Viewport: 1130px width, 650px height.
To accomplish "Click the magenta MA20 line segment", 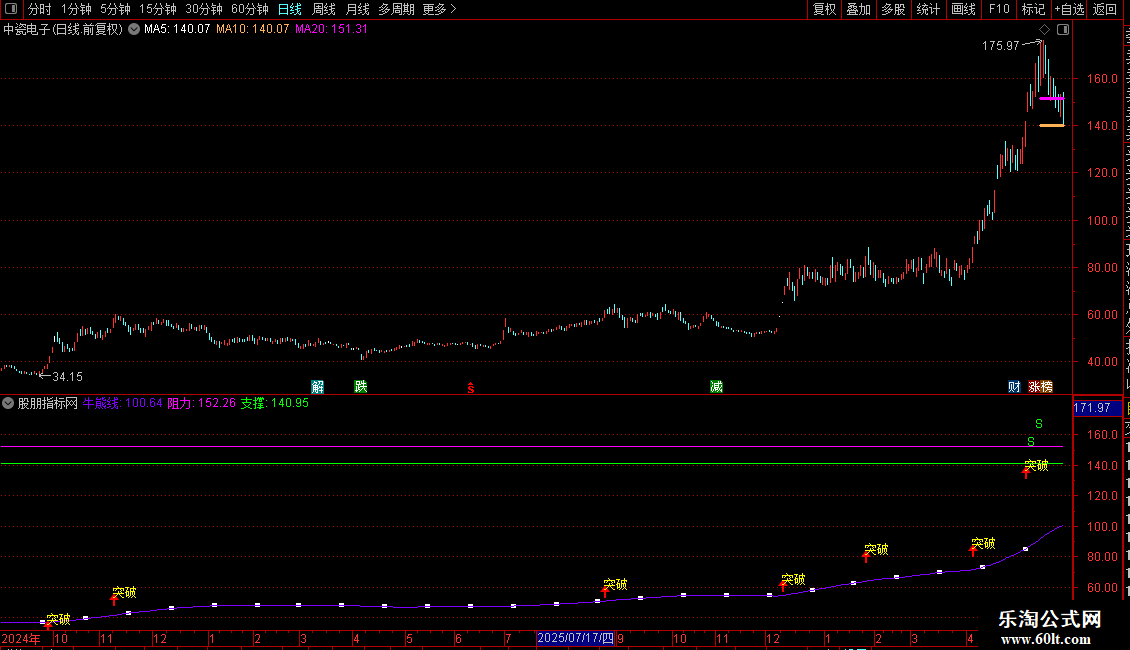I will (1052, 99).
